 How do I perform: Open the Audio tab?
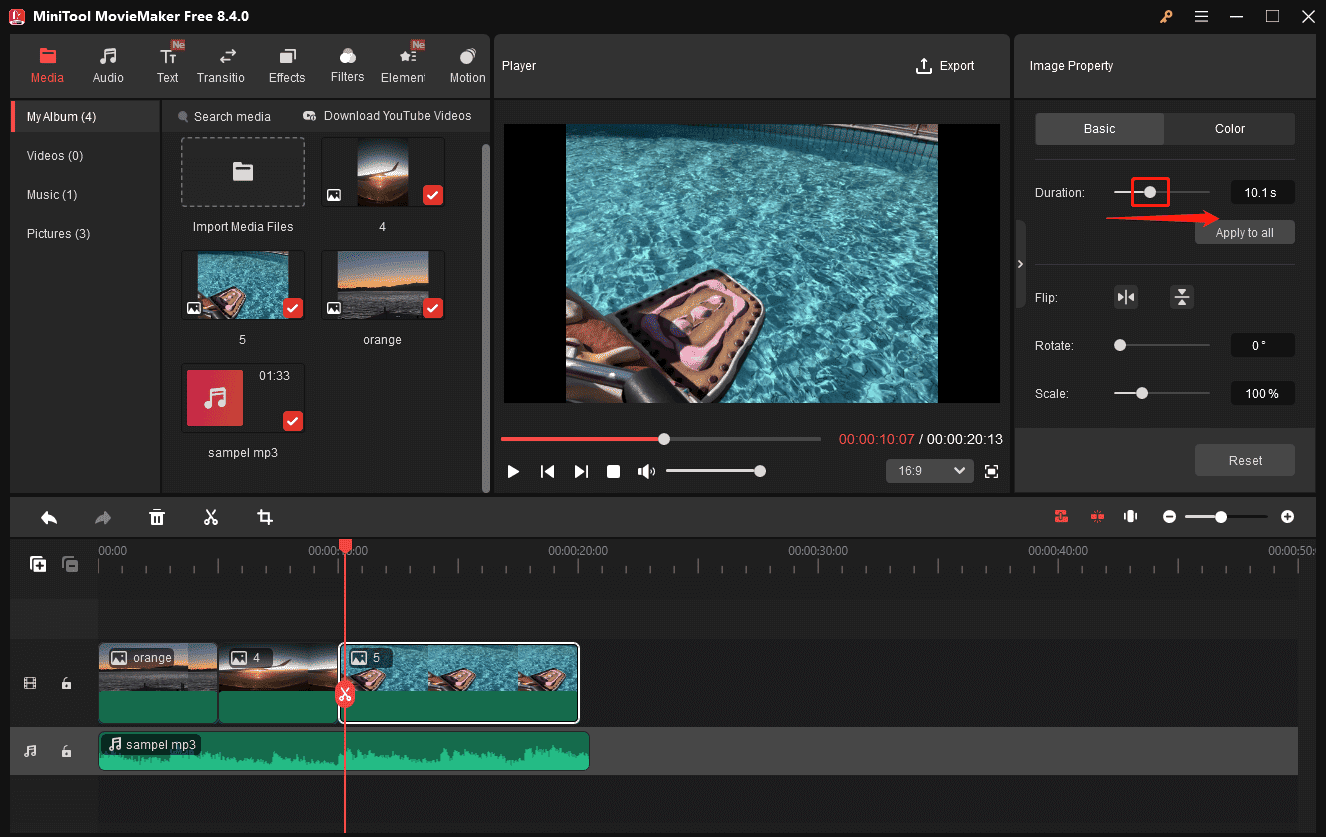(x=107, y=64)
